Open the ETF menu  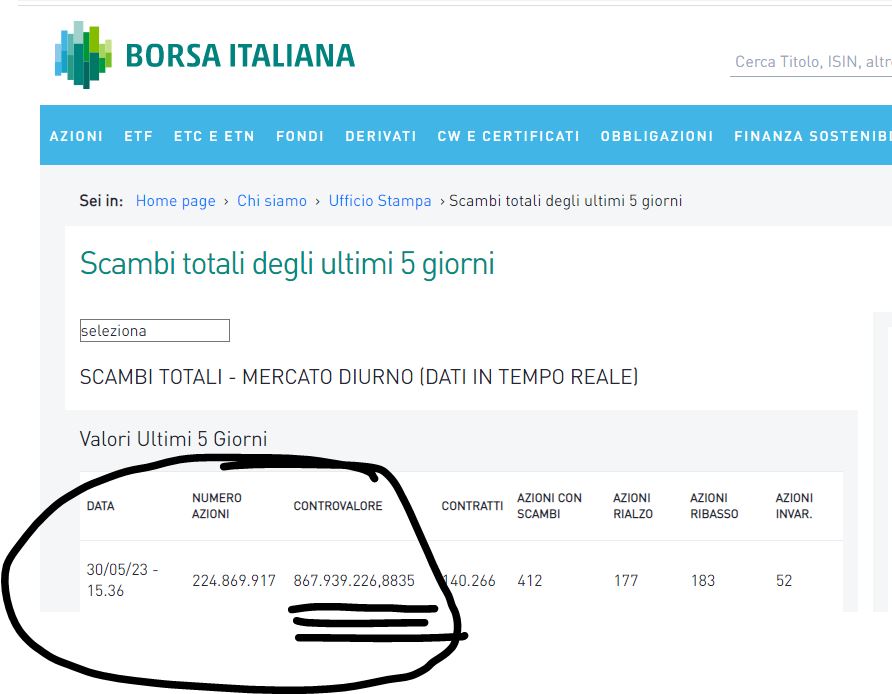[138, 136]
